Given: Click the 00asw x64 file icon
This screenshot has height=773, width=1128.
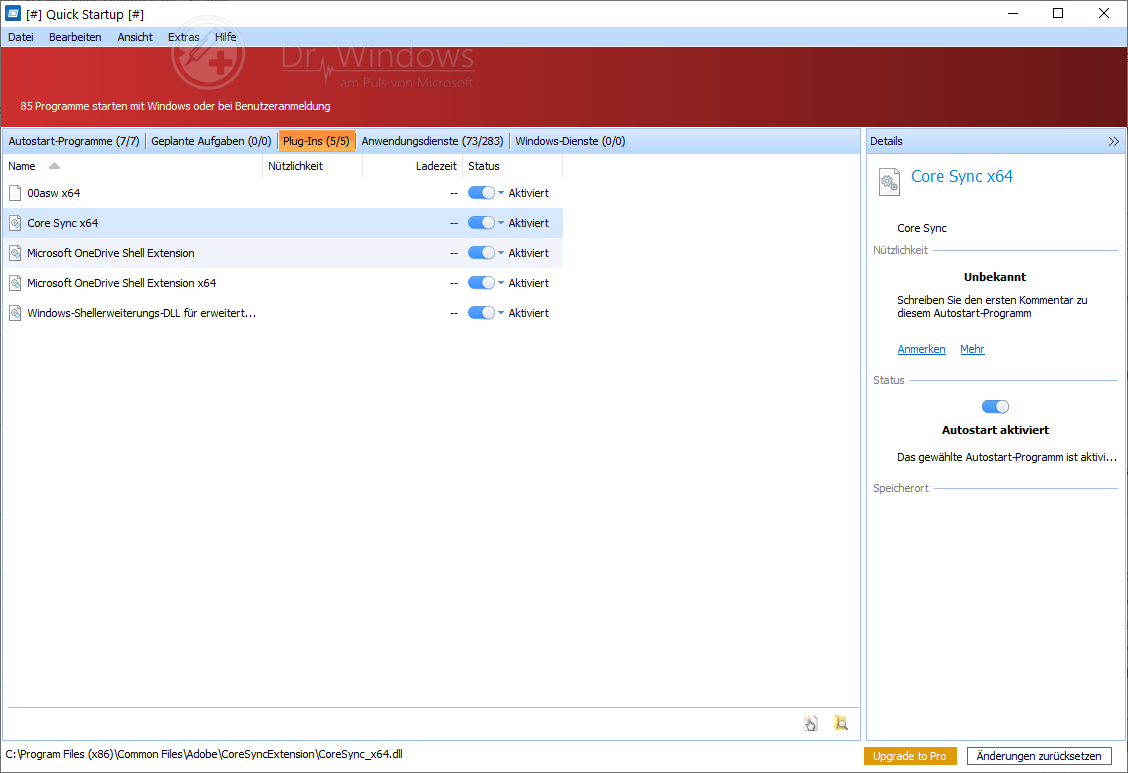Looking at the screenshot, I should tap(15, 193).
